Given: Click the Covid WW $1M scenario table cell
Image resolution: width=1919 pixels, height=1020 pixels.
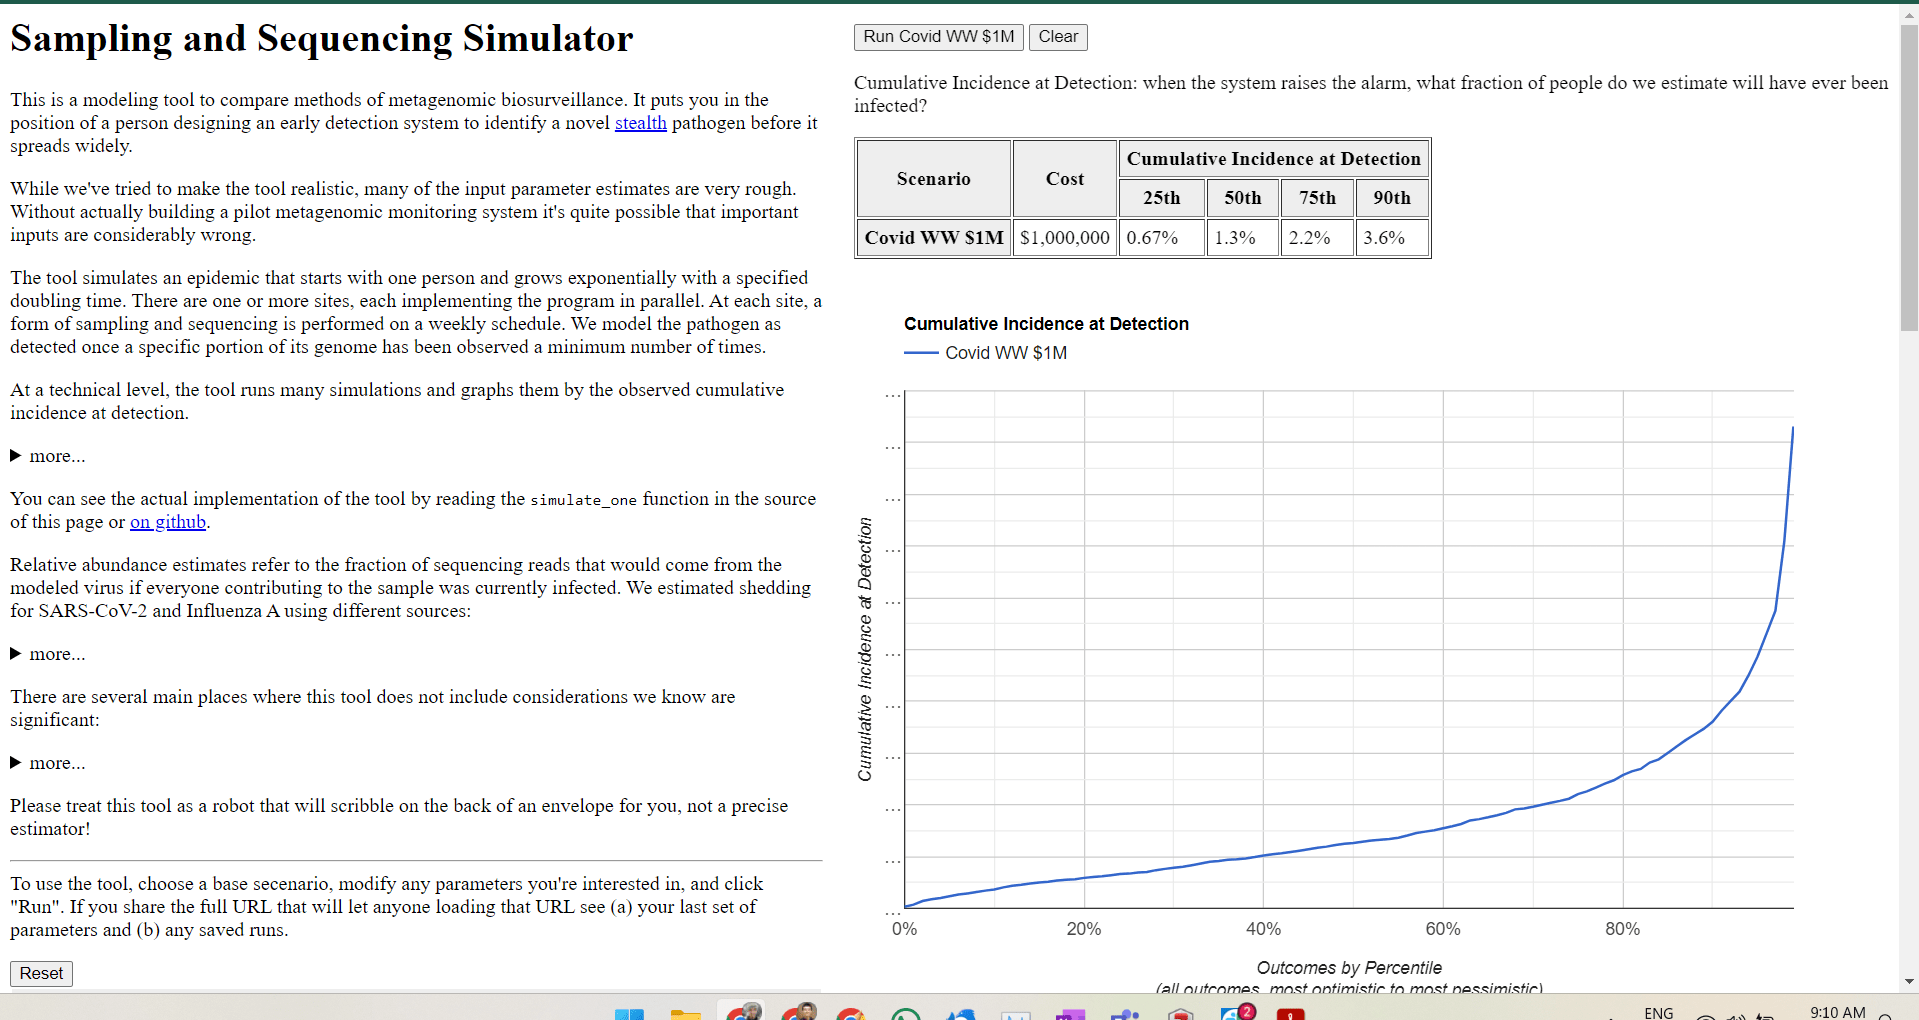Looking at the screenshot, I should tap(933, 238).
